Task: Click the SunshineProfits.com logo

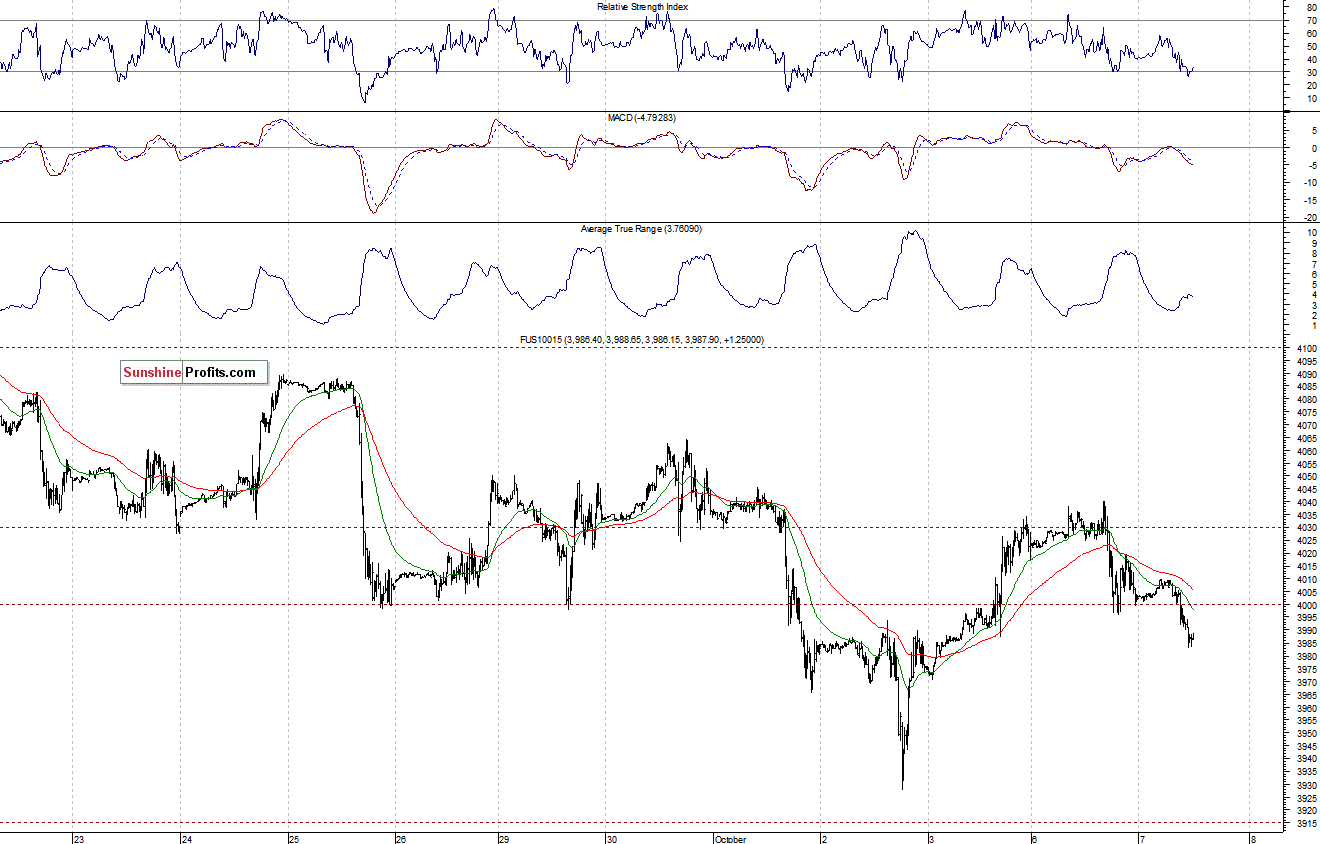Action: (194, 373)
